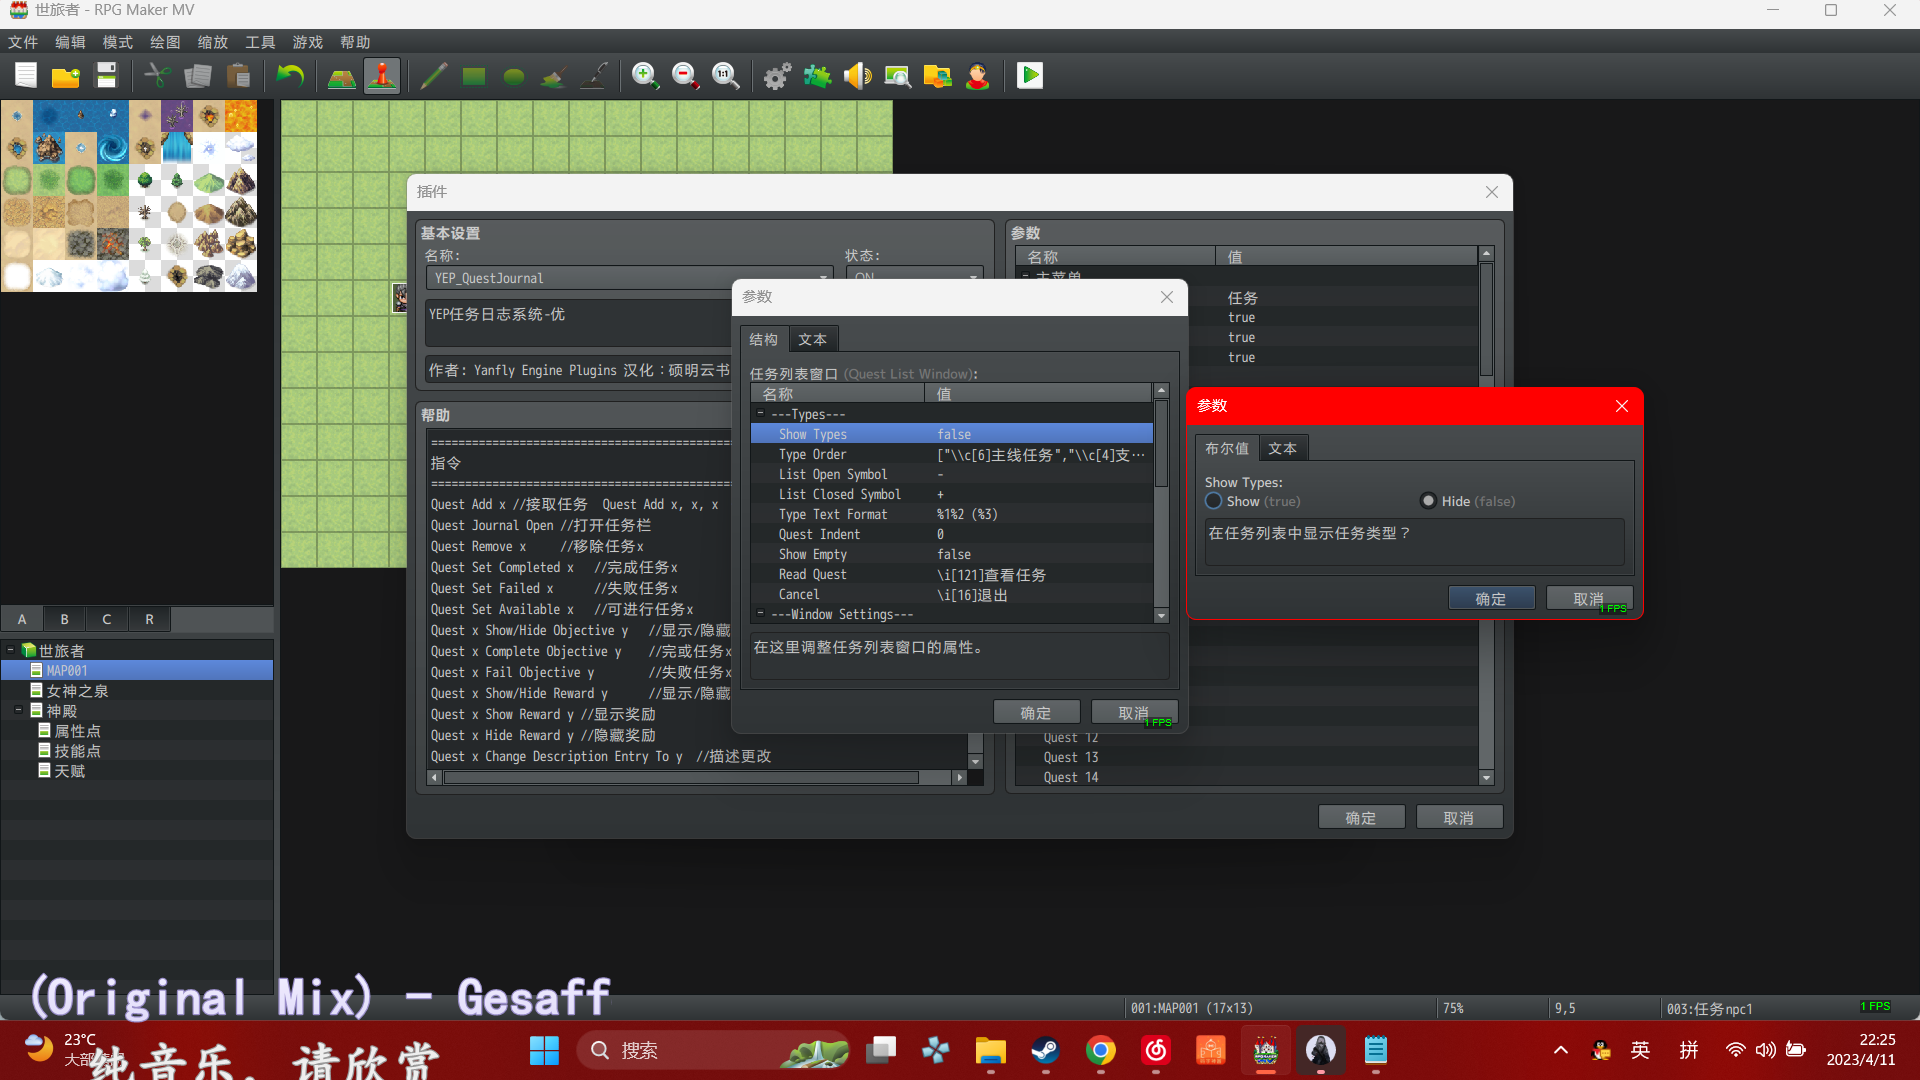Open the 工具 menu
This screenshot has height=1080, width=1920.
pyautogui.click(x=260, y=42)
